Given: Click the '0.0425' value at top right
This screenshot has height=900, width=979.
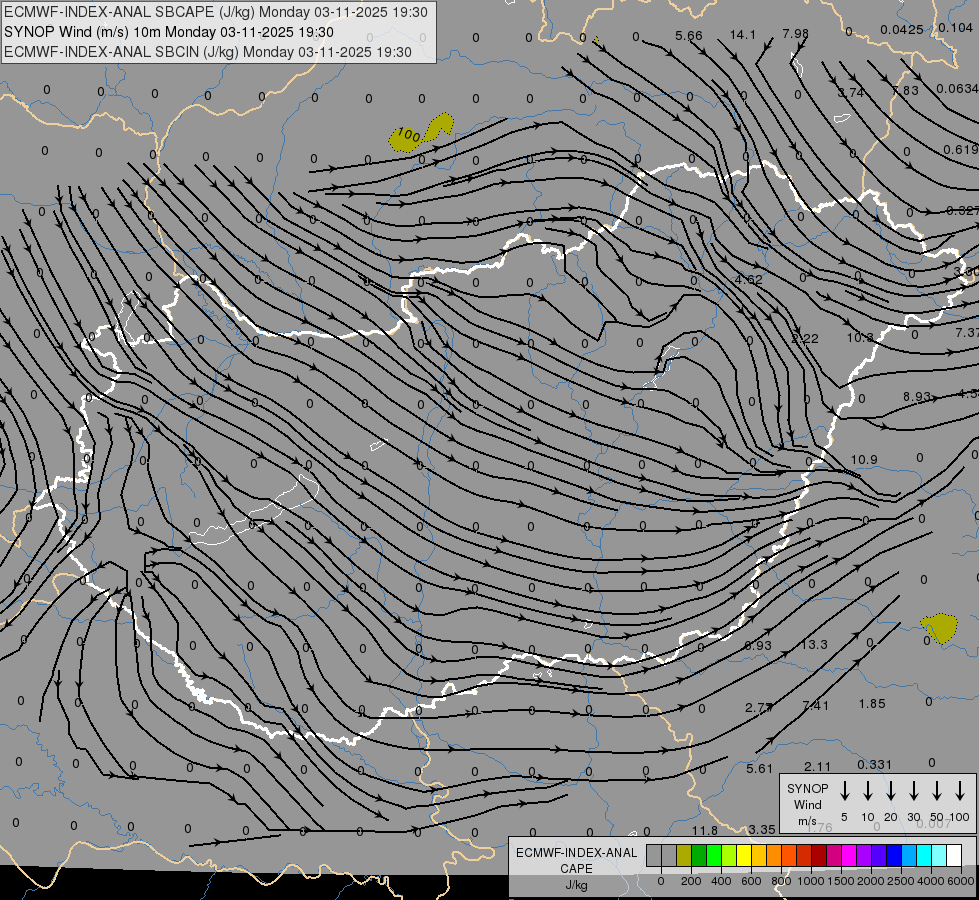Looking at the screenshot, I should point(902,30).
